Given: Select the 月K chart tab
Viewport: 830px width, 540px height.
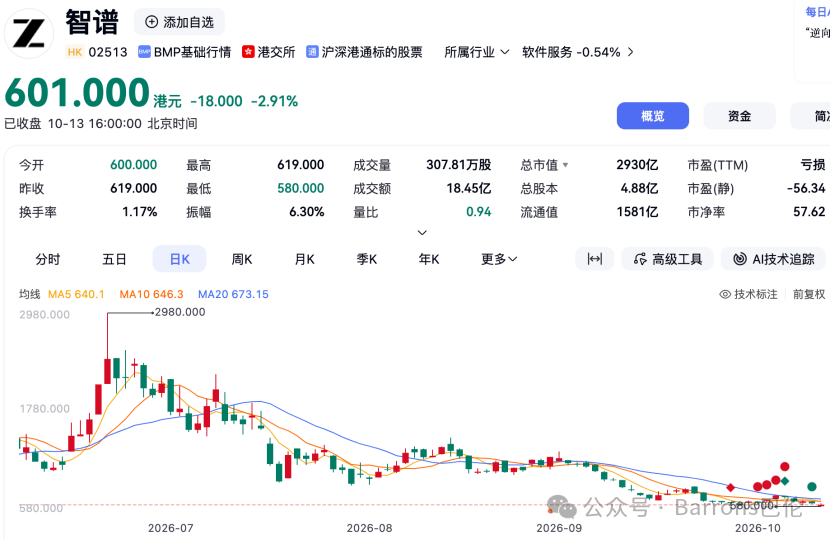Looking at the screenshot, I should (x=304, y=259).
